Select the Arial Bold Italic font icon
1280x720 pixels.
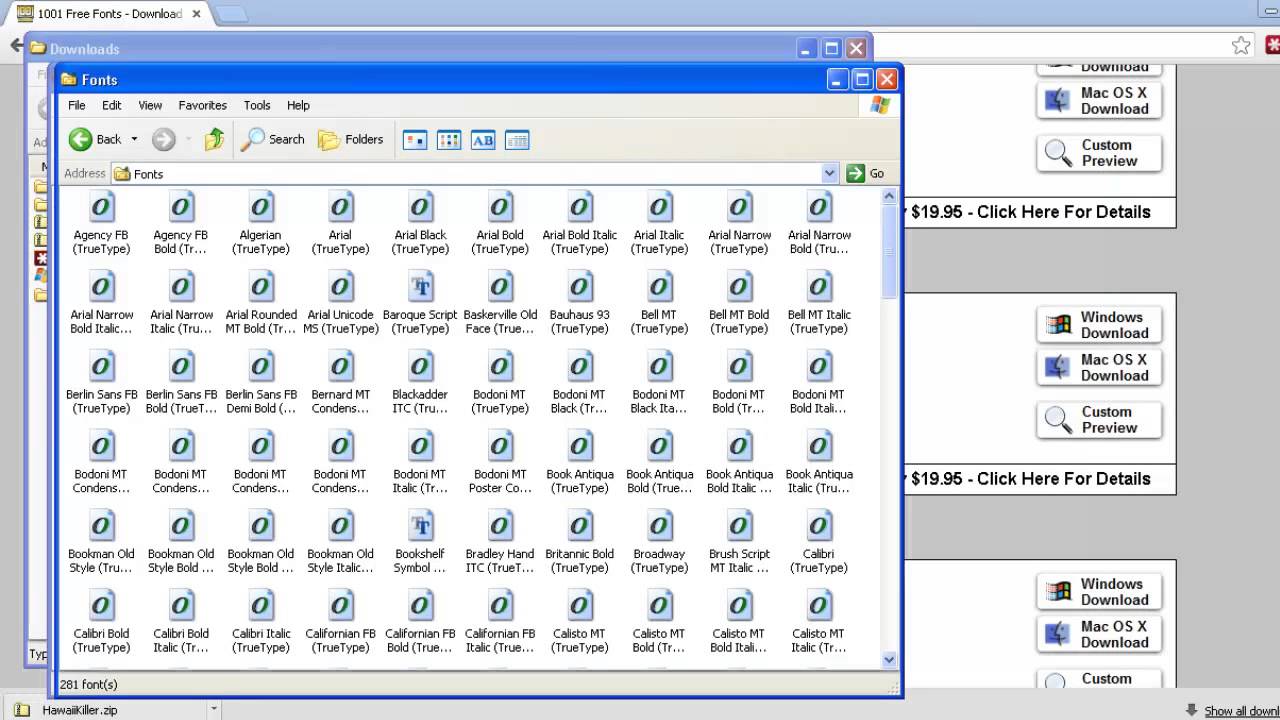tap(580, 208)
